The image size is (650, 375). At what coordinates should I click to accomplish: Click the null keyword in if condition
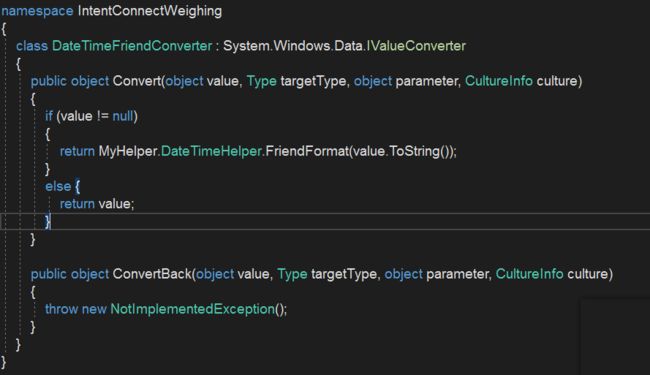(x=123, y=116)
